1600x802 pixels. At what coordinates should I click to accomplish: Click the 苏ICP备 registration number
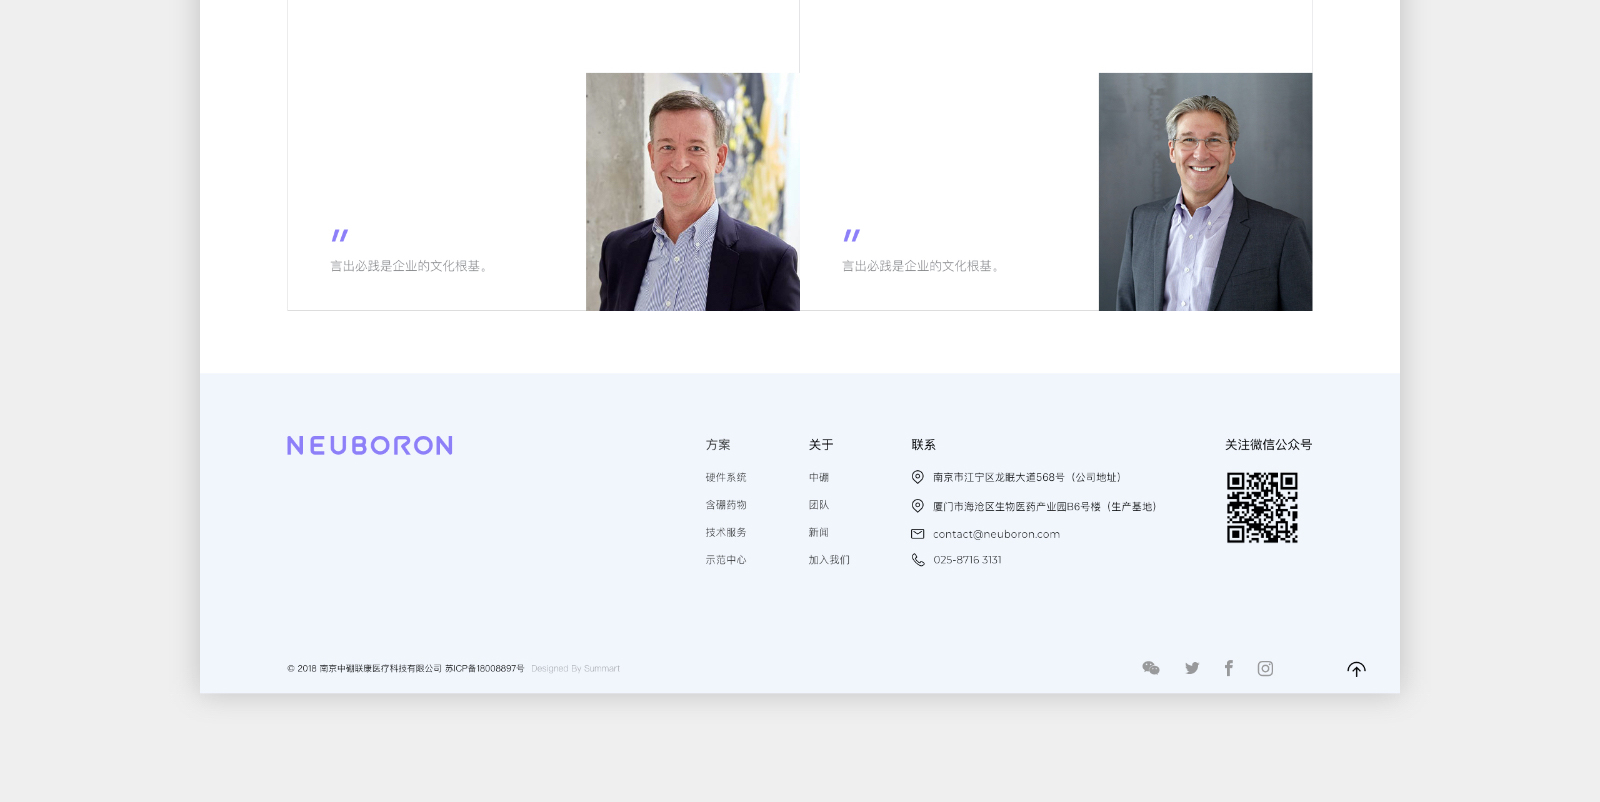(484, 668)
